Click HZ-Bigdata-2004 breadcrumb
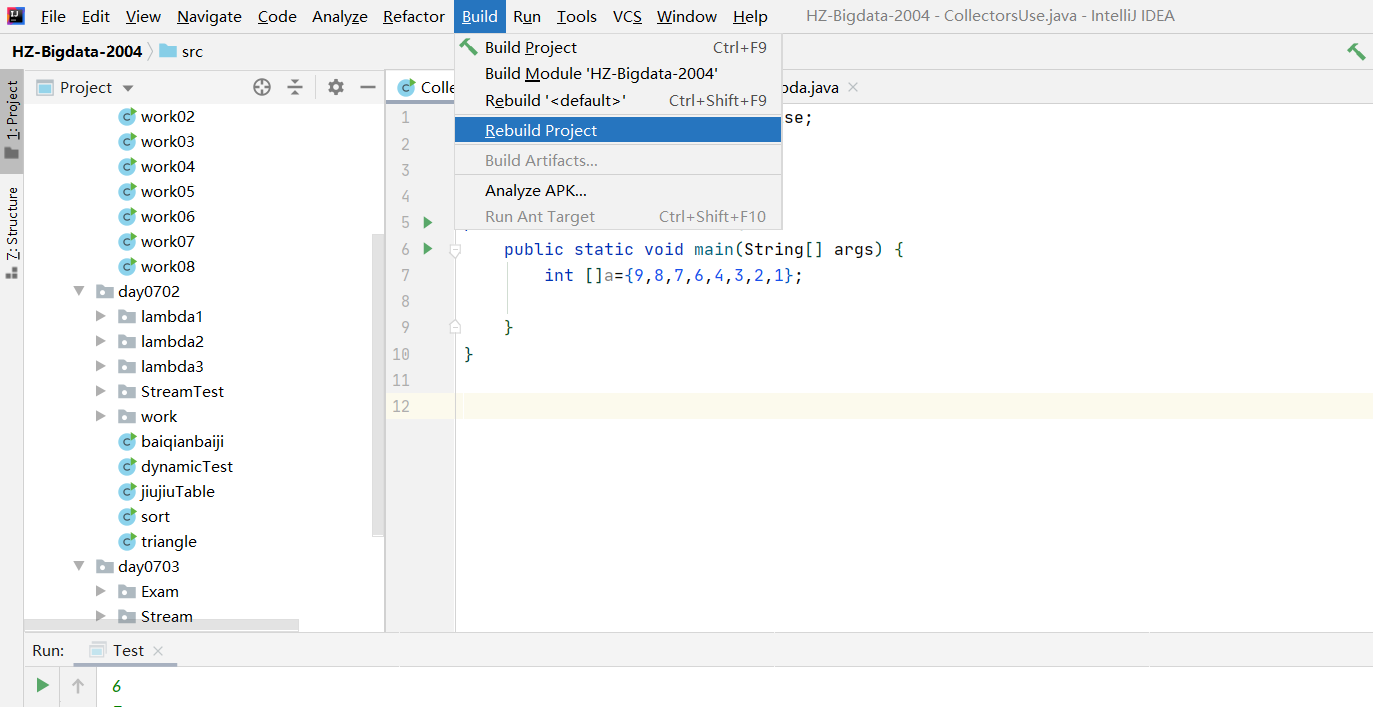This screenshot has width=1373, height=707. (x=77, y=51)
